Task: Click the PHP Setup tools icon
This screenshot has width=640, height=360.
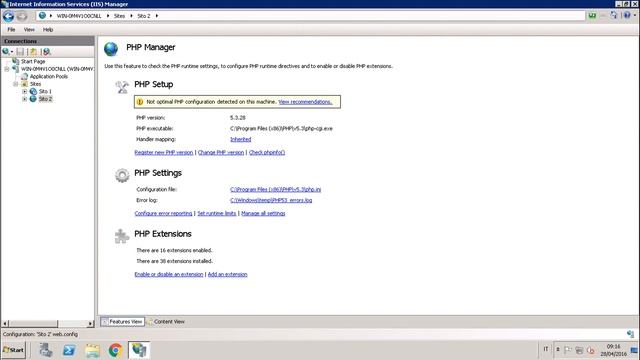Action: [122, 87]
